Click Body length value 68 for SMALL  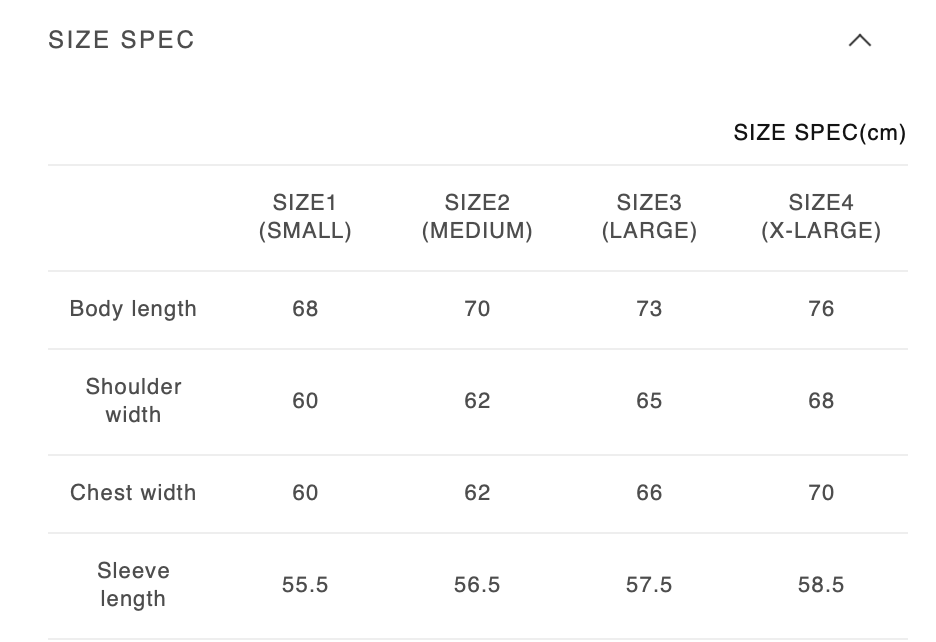(305, 309)
